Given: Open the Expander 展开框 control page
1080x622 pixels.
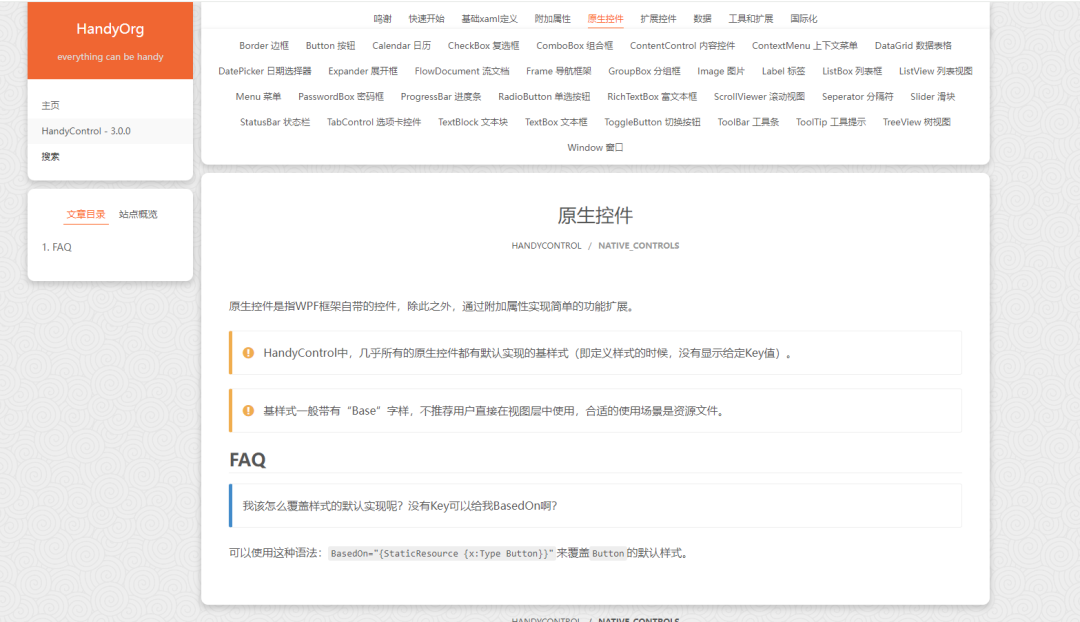Looking at the screenshot, I should tap(363, 71).
